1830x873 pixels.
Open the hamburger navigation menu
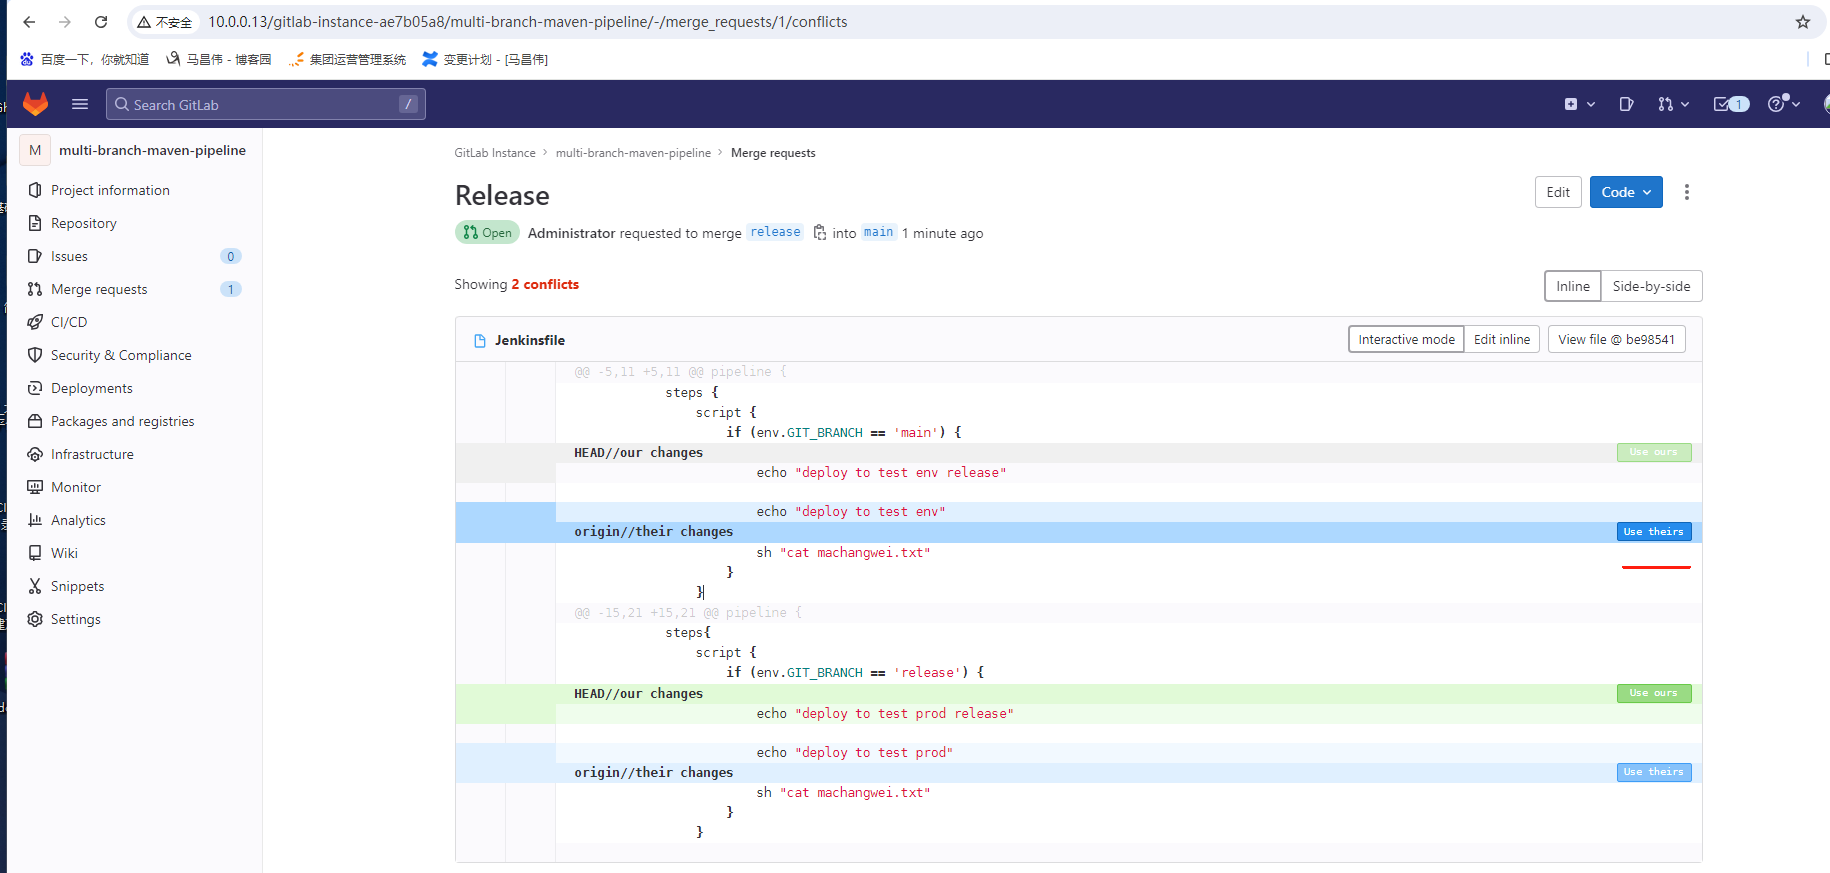(x=80, y=104)
